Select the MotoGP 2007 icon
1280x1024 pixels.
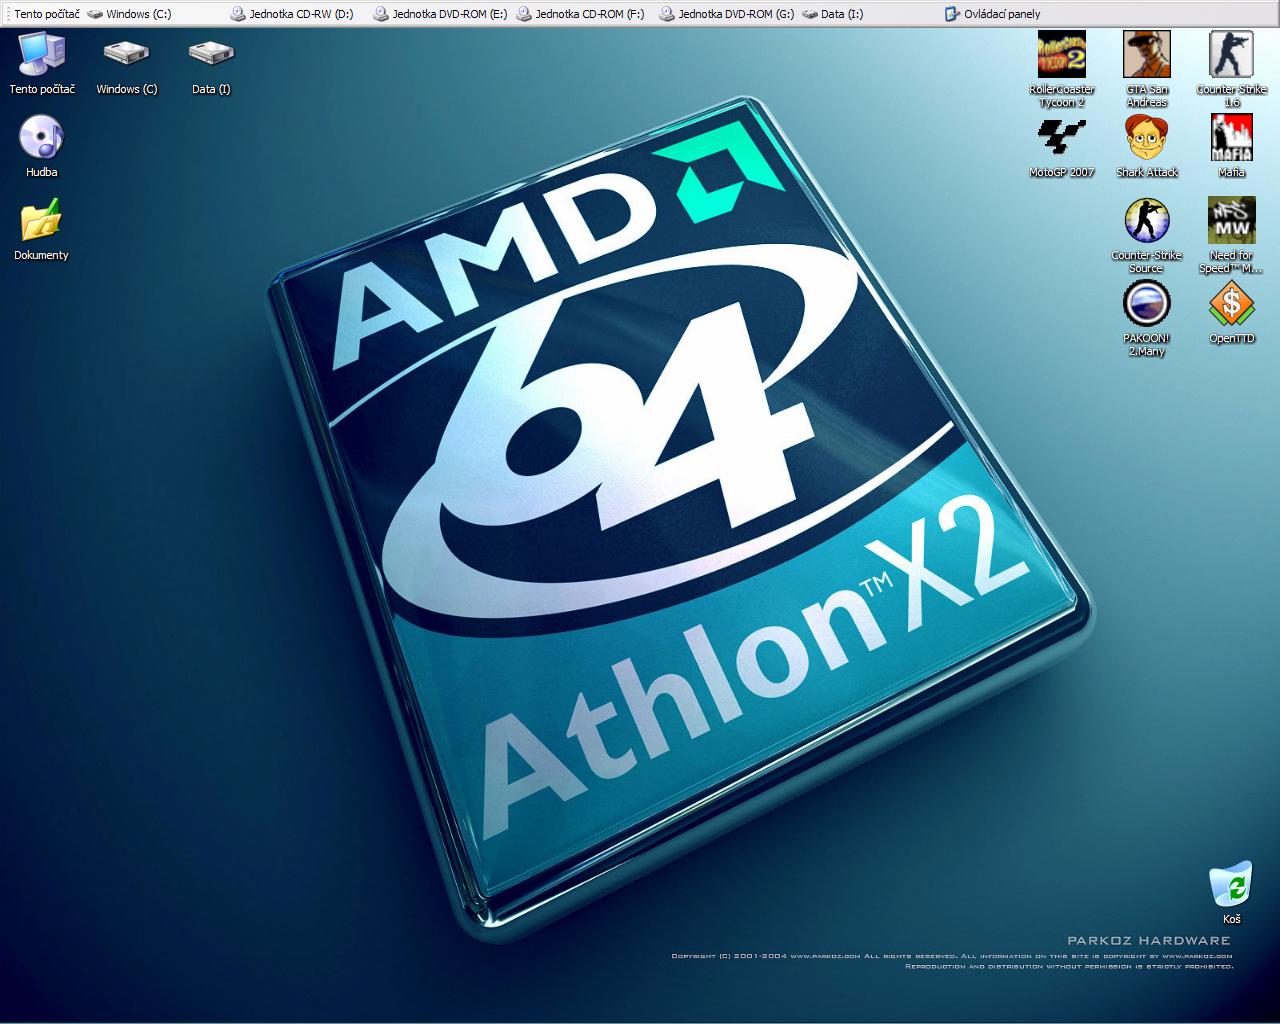click(x=1061, y=138)
